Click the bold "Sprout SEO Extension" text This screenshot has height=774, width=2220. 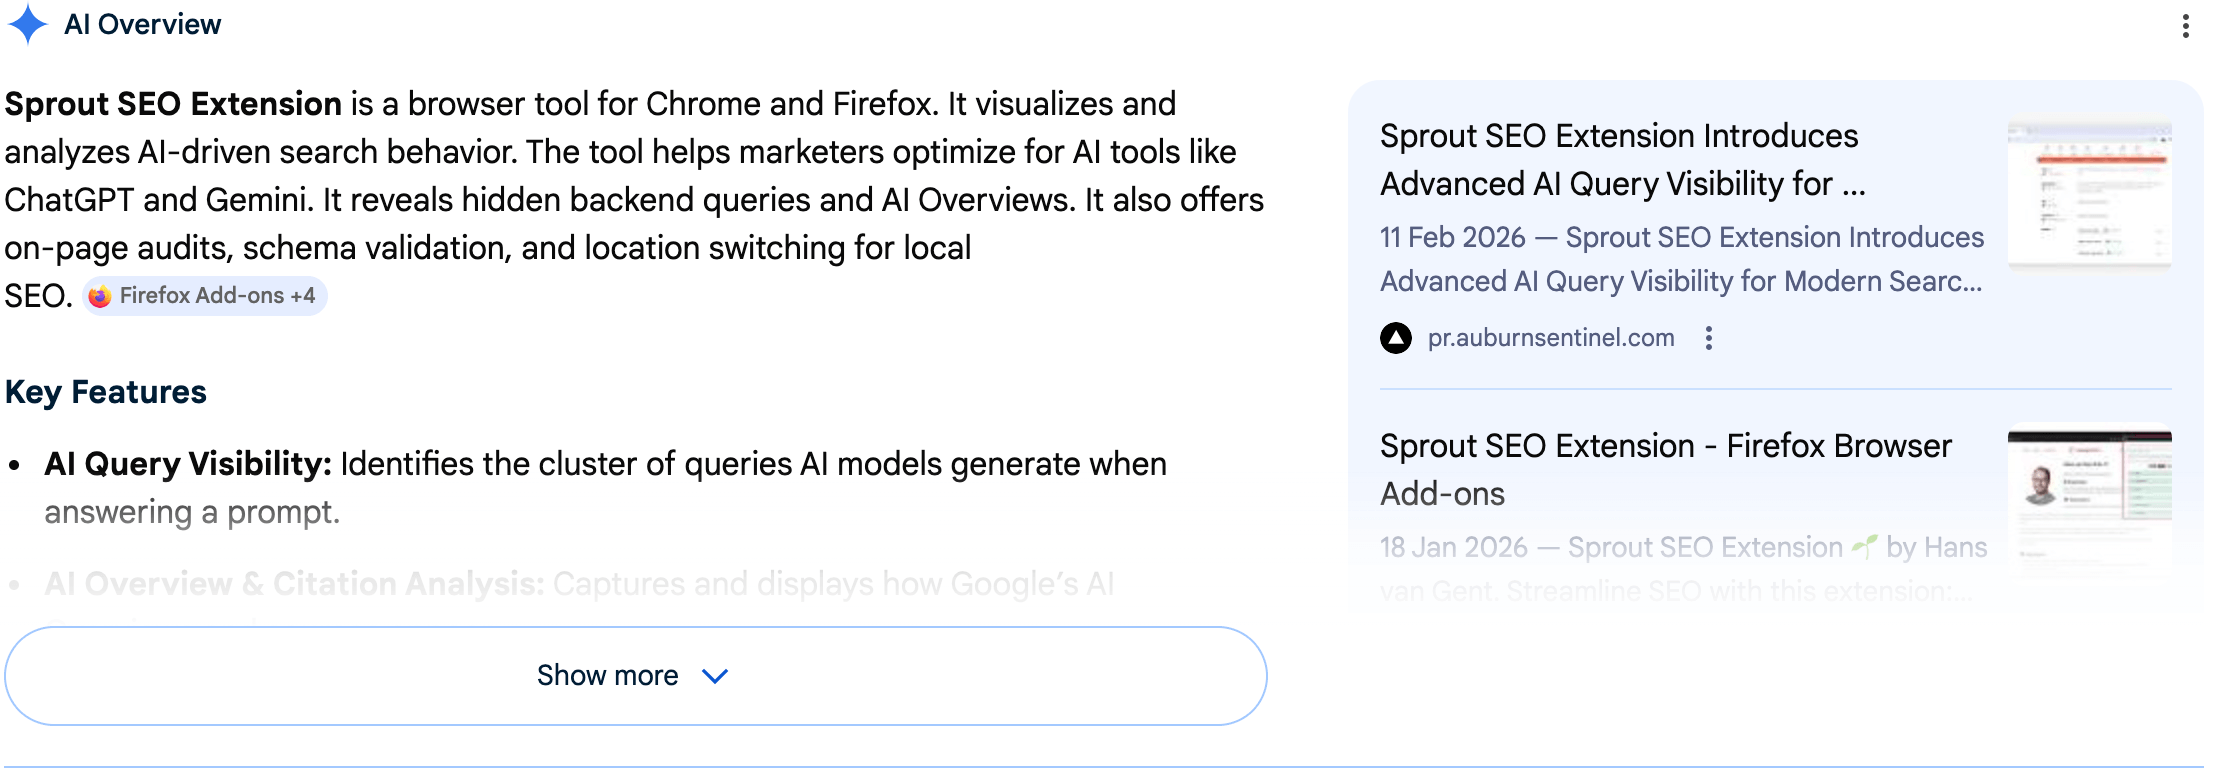[174, 104]
